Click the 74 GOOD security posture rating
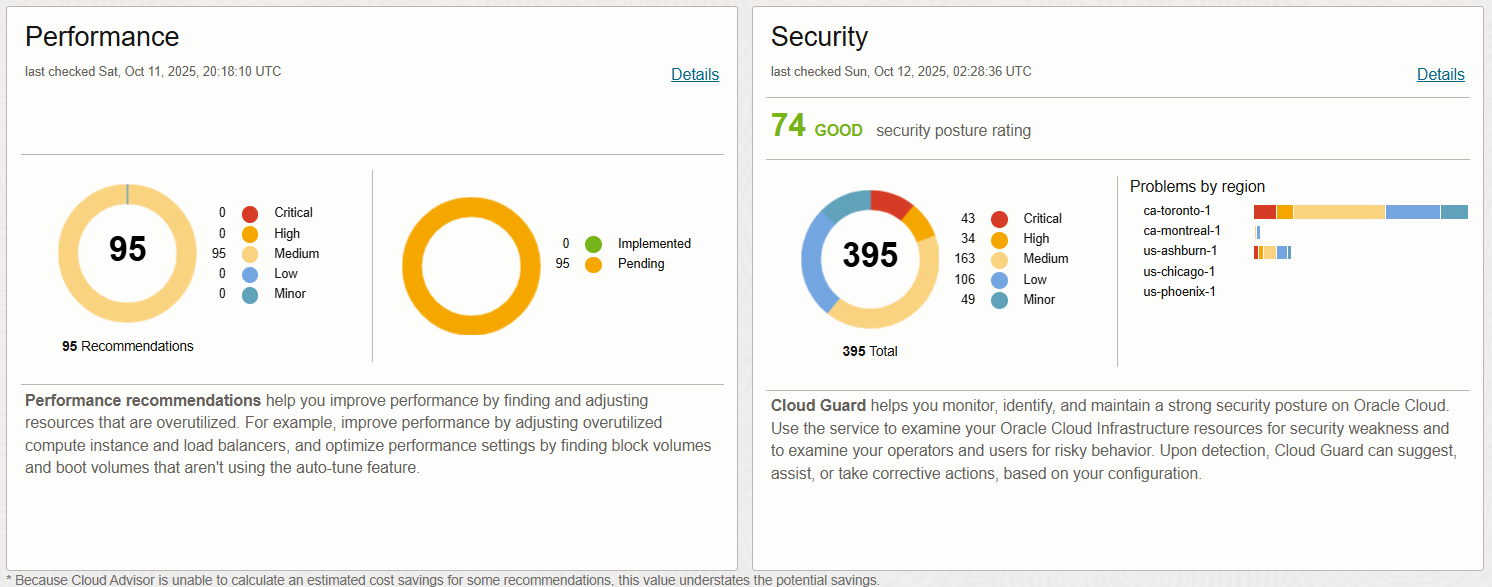1492x587 pixels. click(816, 128)
